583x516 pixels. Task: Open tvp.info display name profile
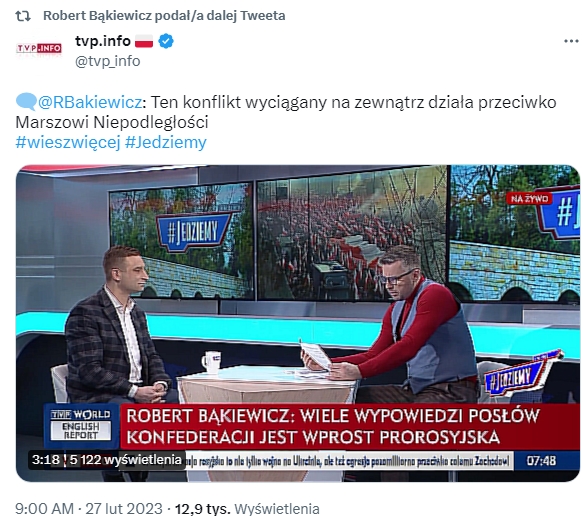[103, 41]
